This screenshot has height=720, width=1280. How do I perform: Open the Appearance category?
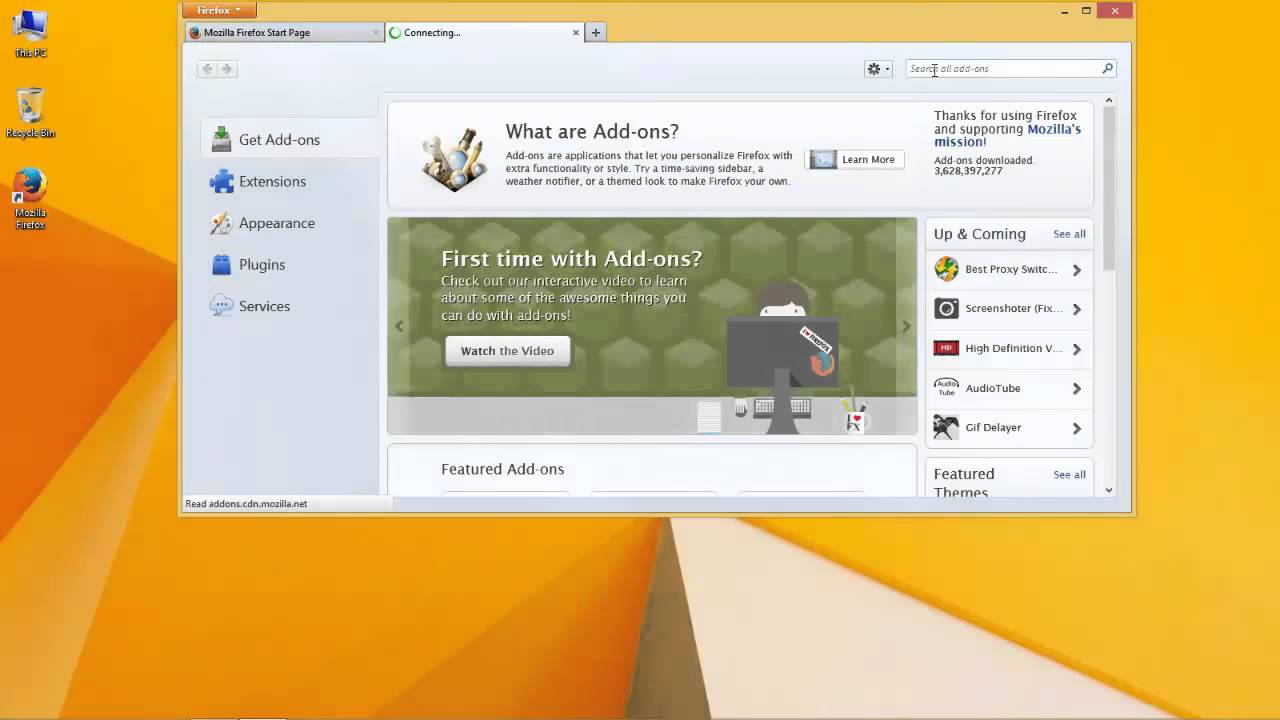click(x=290, y=223)
